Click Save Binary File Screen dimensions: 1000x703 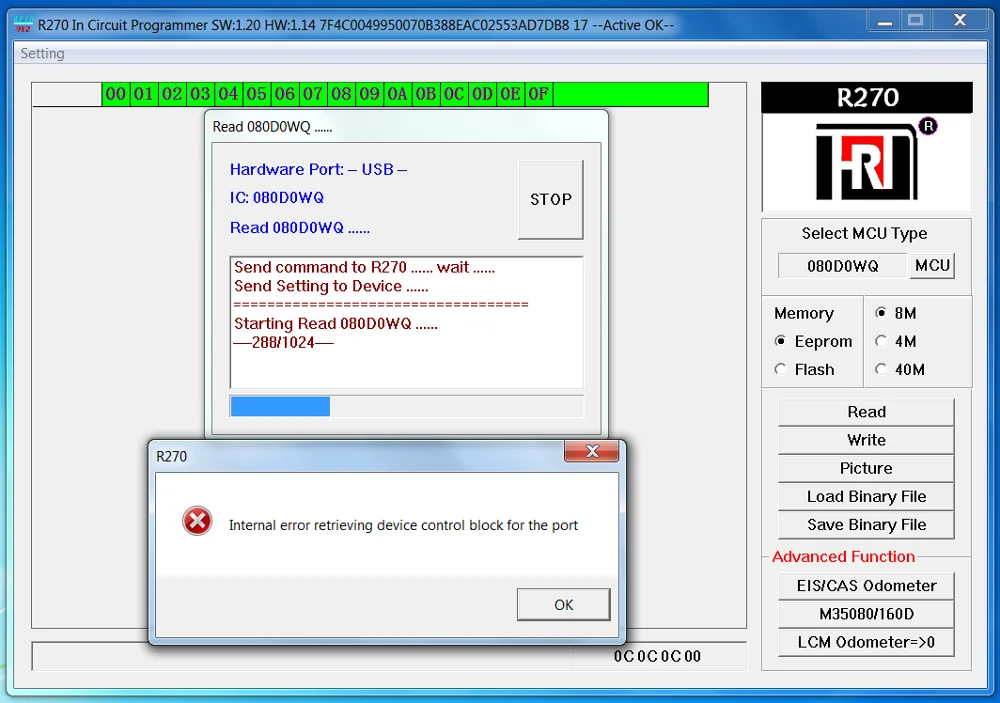tap(866, 524)
